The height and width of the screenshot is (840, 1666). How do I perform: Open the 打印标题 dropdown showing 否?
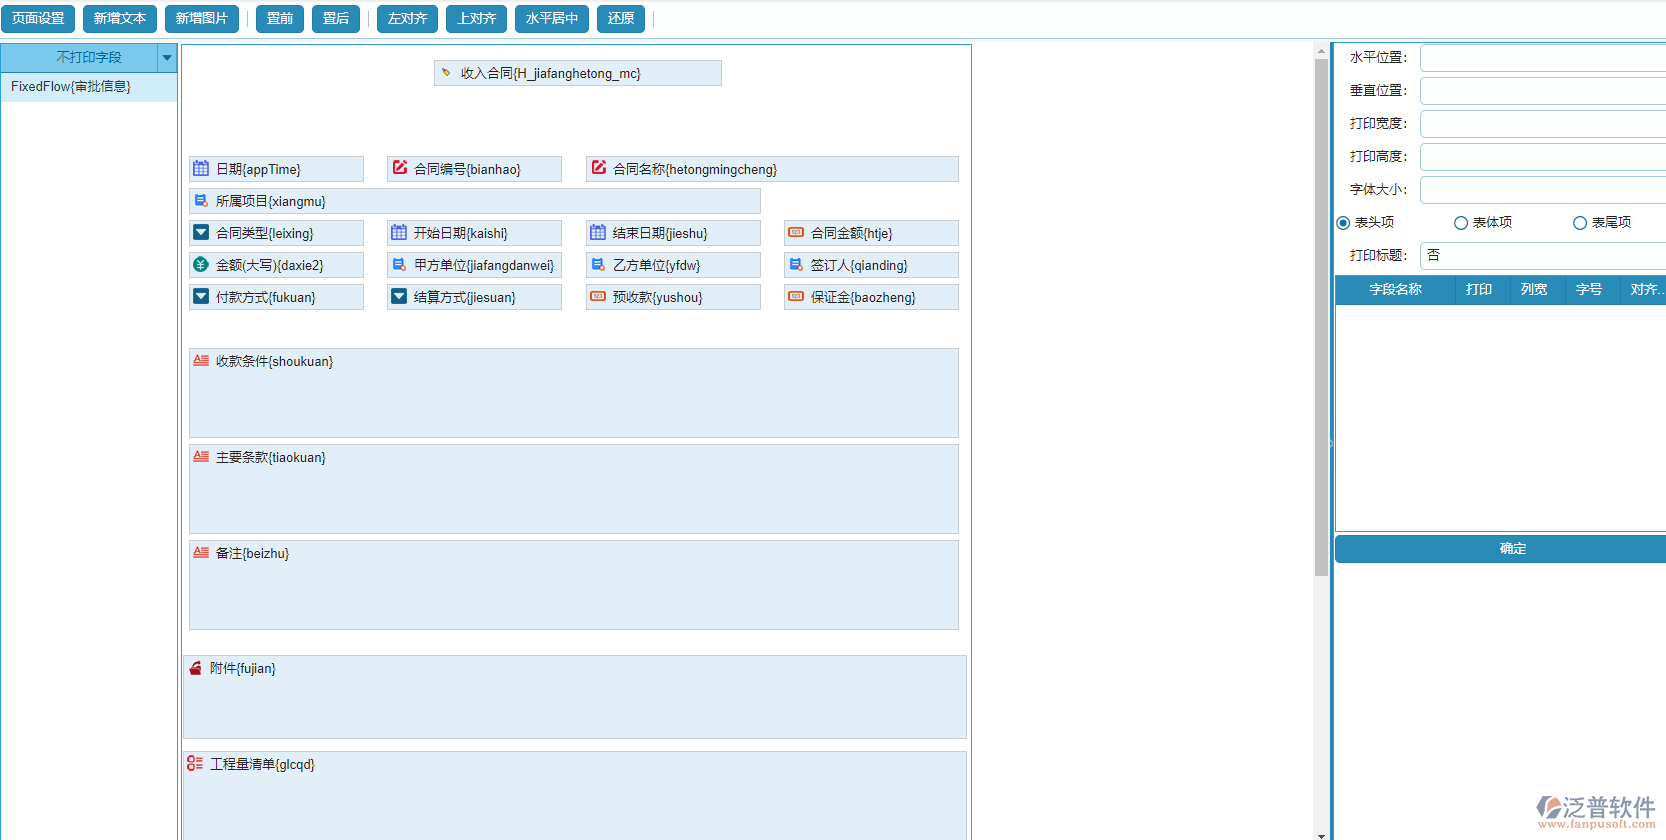(1542, 256)
